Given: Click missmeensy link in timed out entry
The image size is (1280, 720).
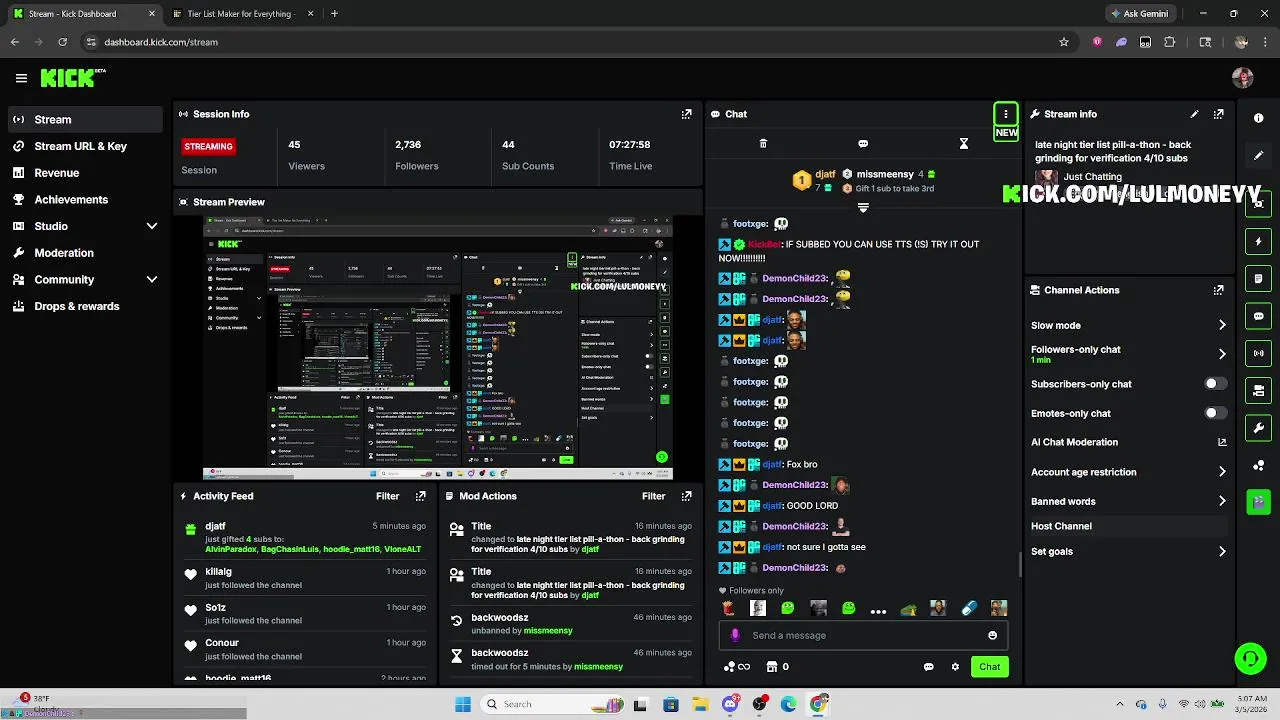Looking at the screenshot, I should 598,667.
